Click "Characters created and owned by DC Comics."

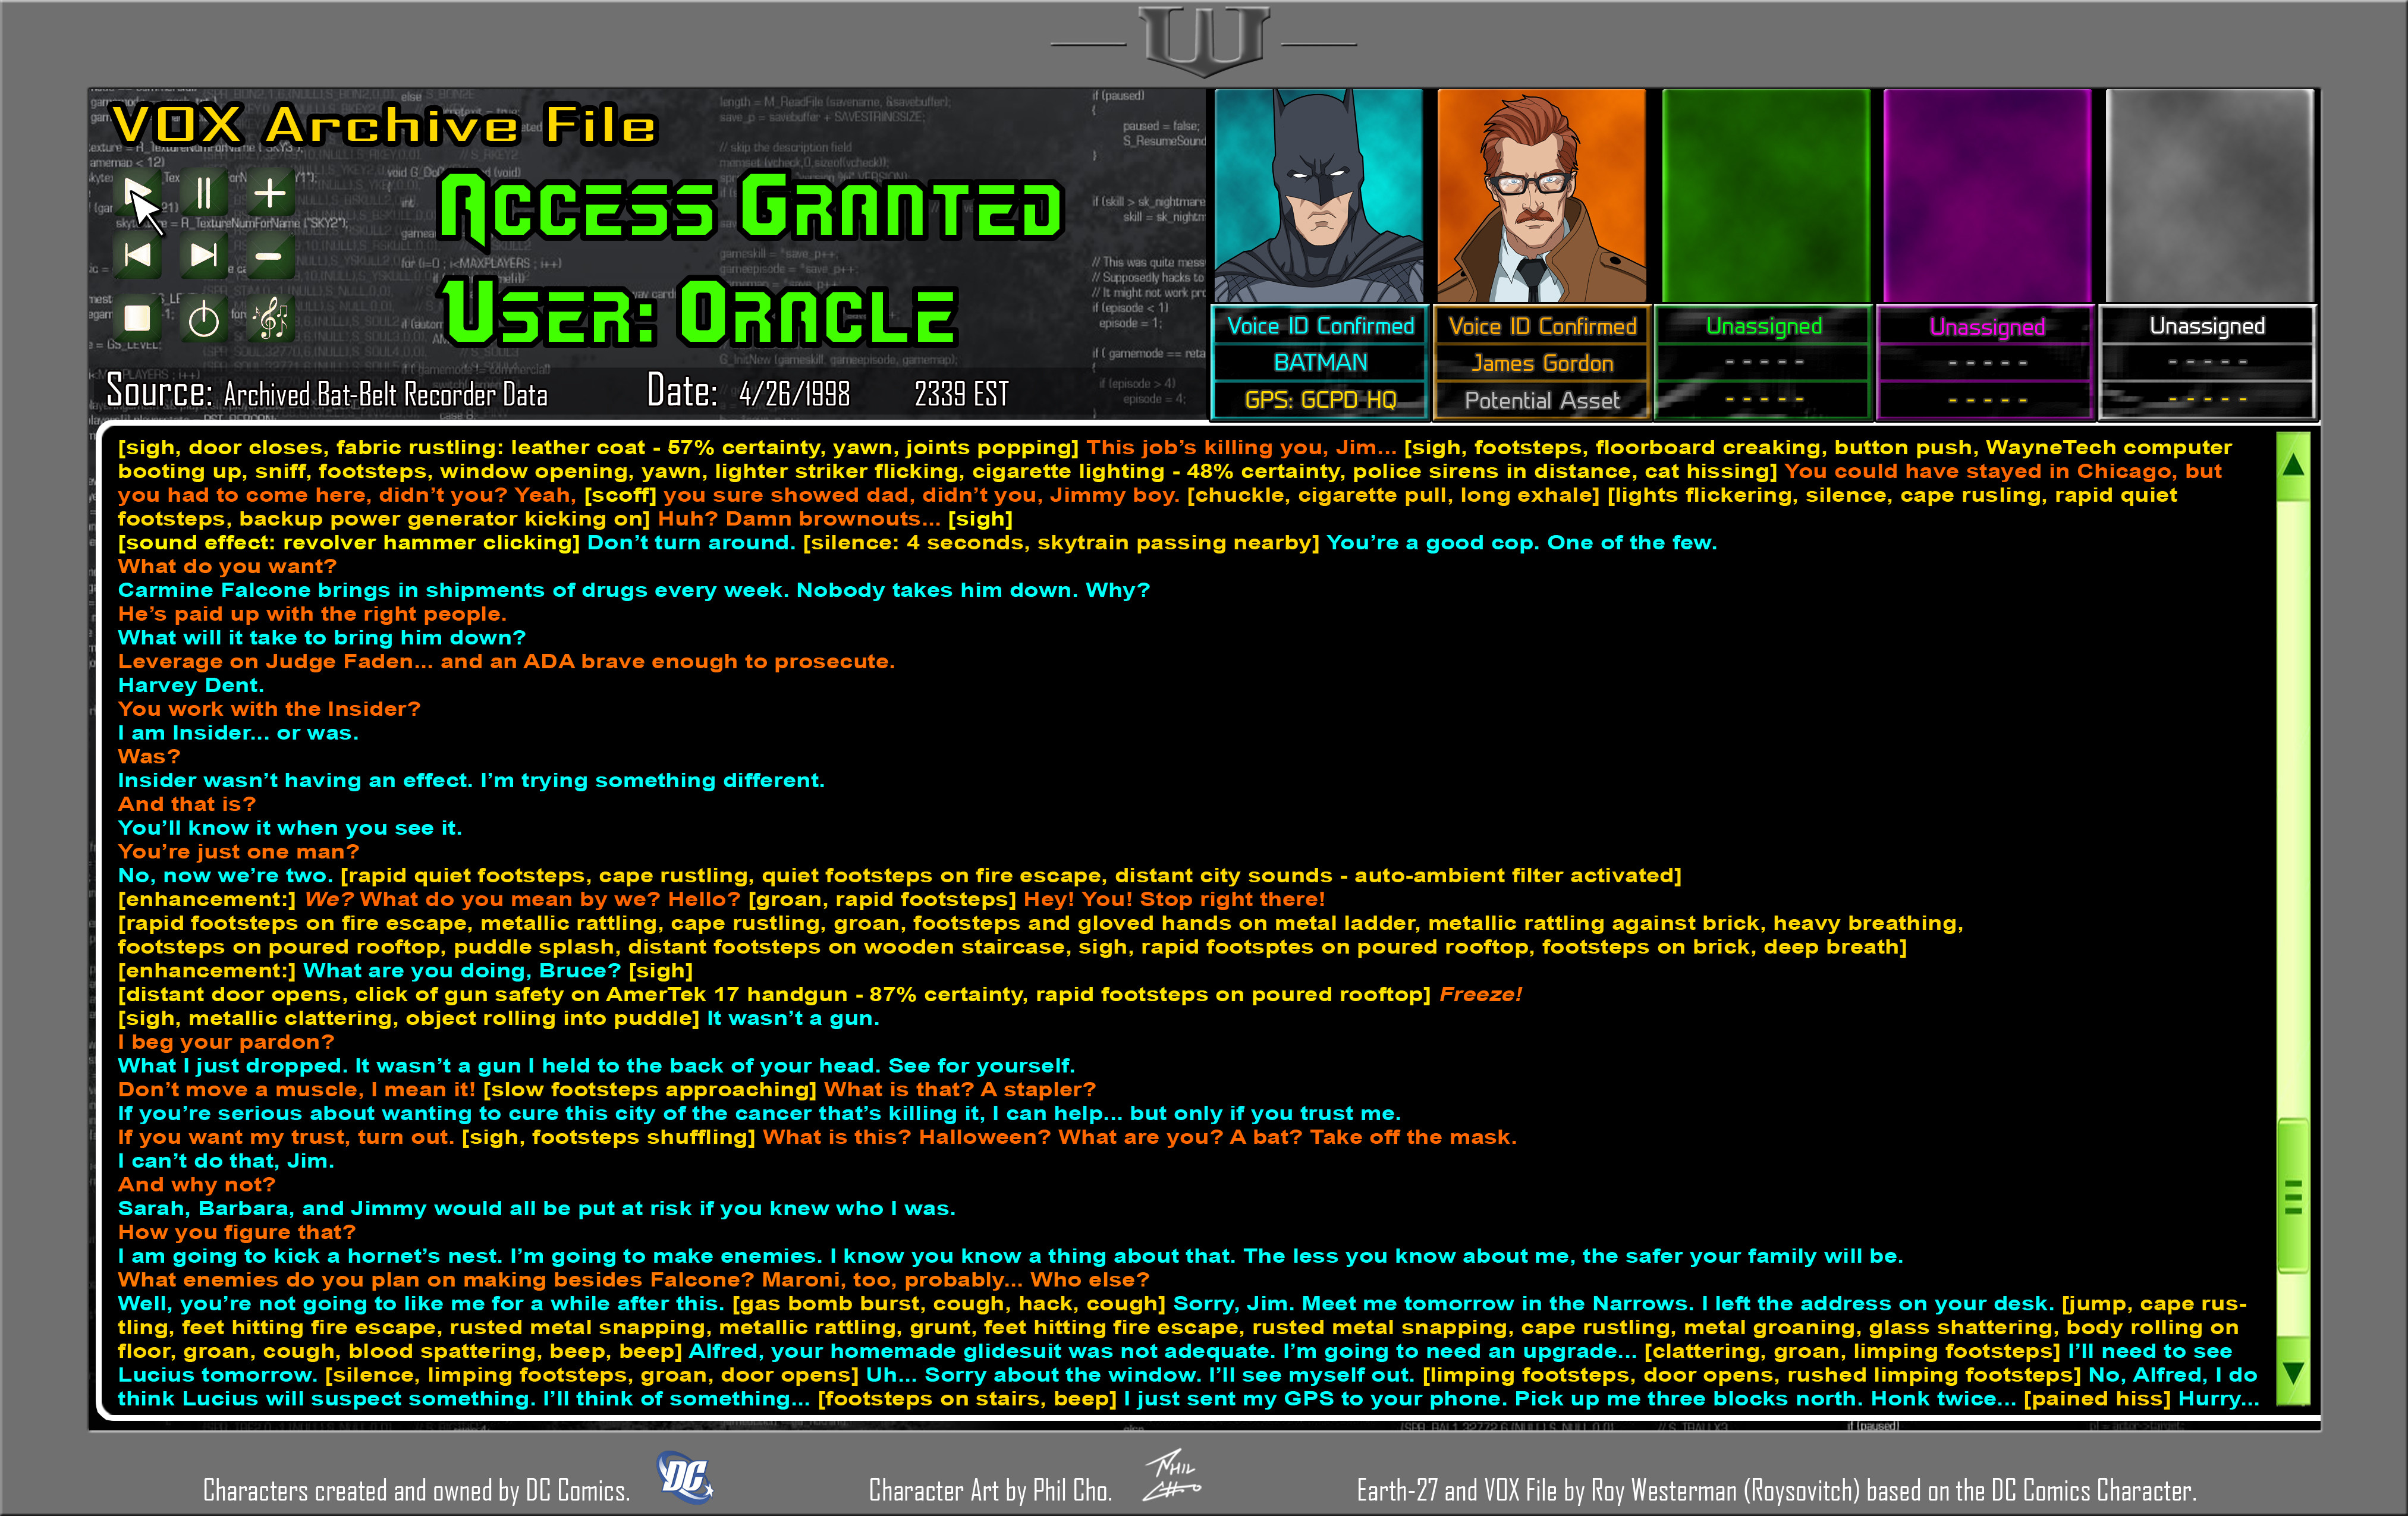point(416,1490)
